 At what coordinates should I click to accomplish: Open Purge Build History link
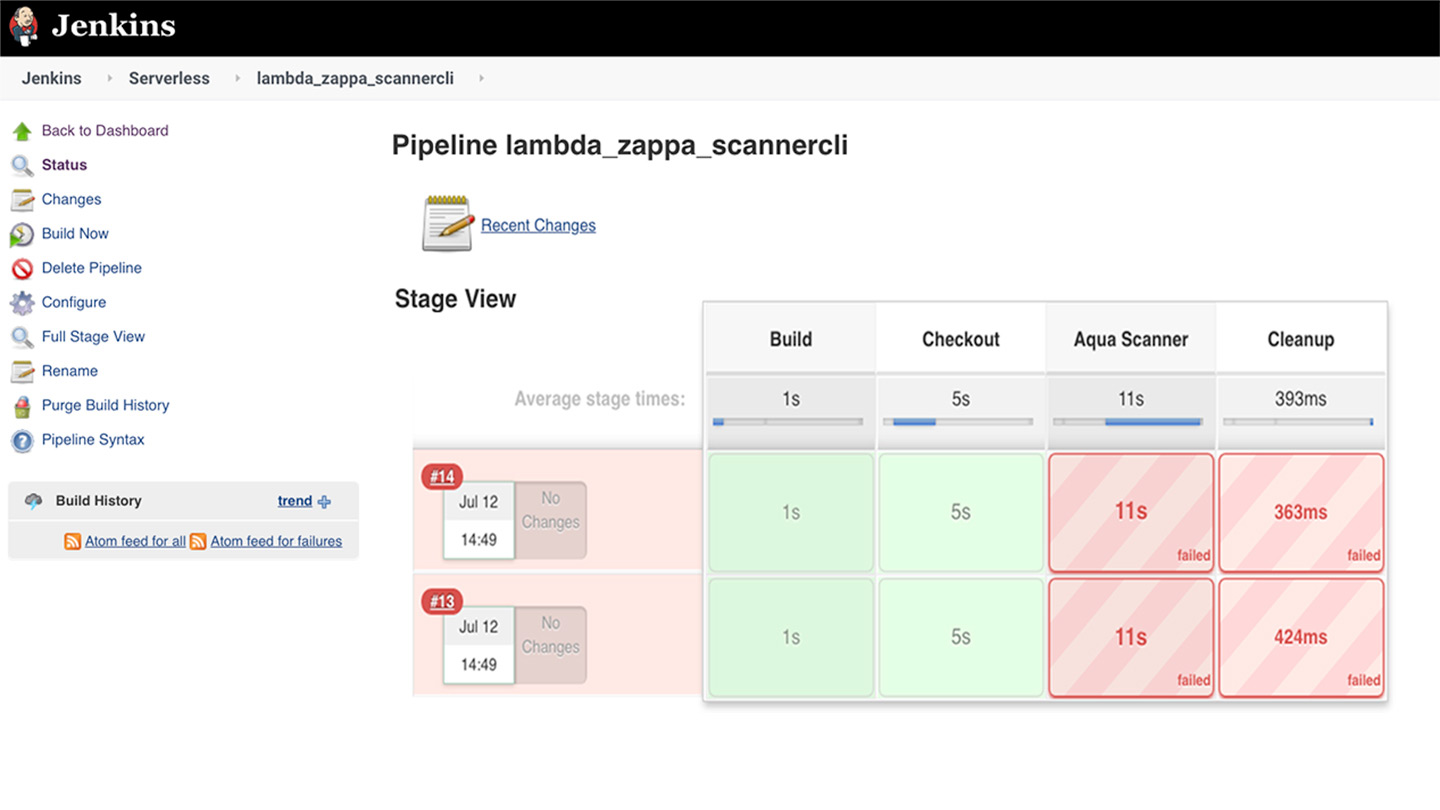(x=105, y=405)
